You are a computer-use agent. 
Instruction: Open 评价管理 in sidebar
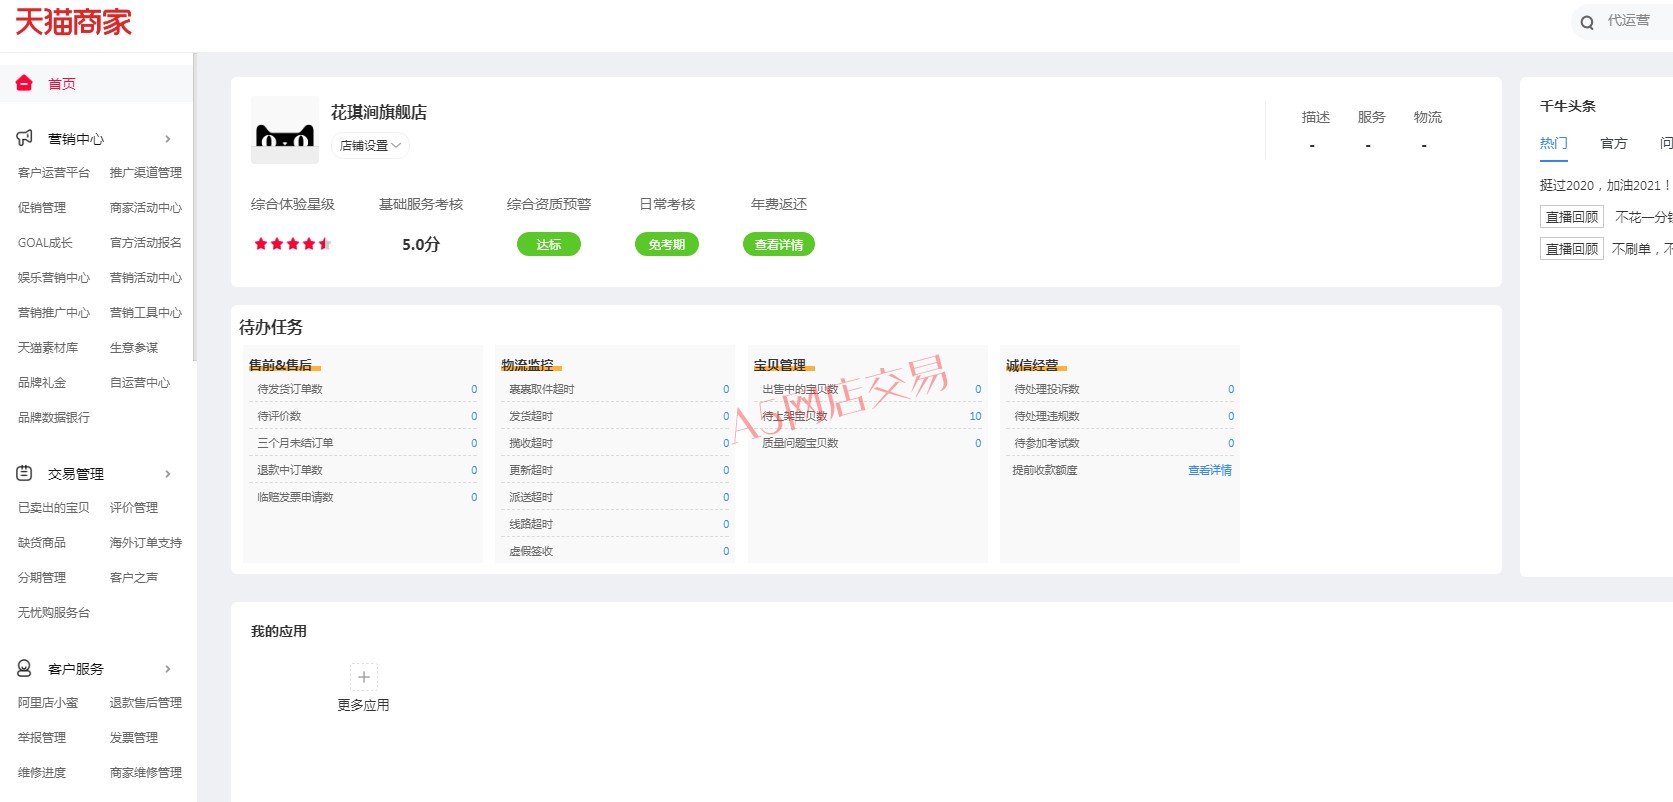tap(134, 508)
